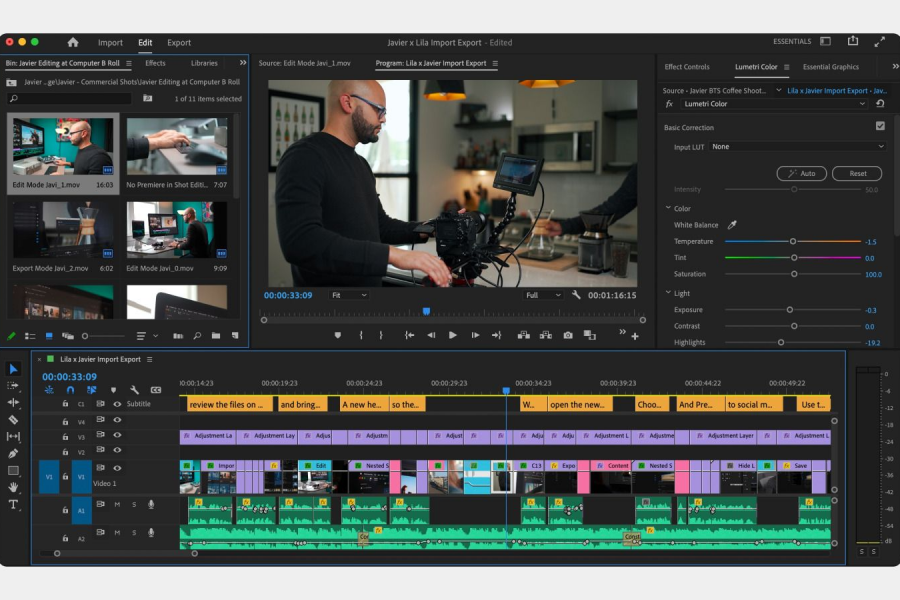This screenshot has height=600, width=900.
Task: Click the Auto button
Action: point(801,174)
